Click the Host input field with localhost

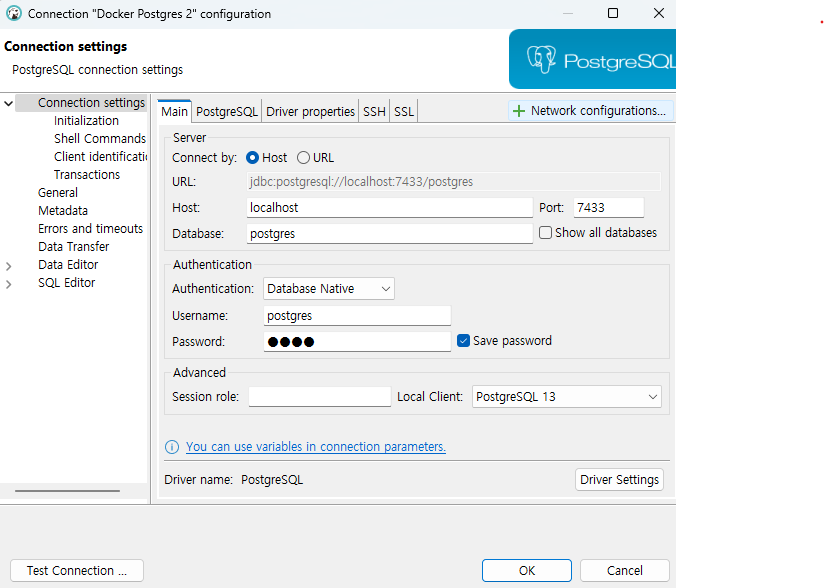pos(389,208)
